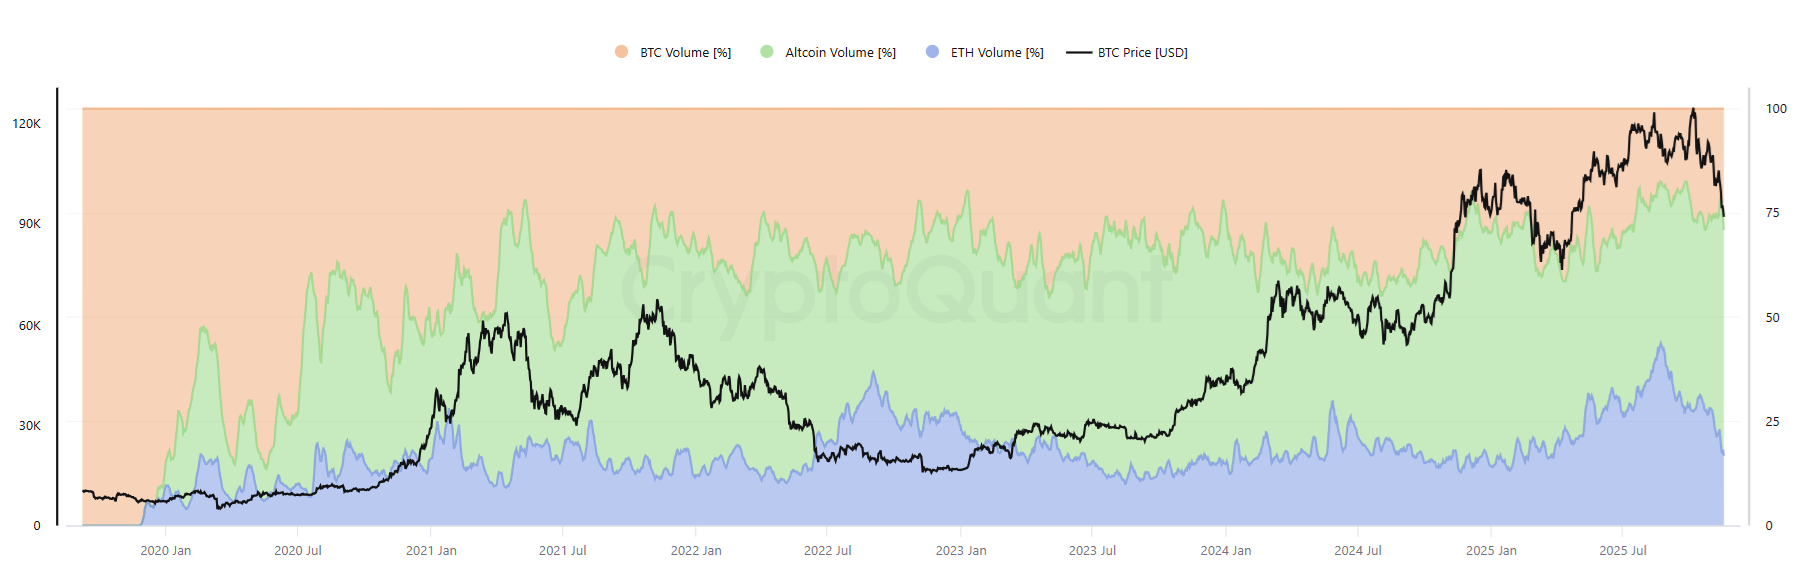The width and height of the screenshot is (1808, 584).
Task: Toggle the BTC Volume [%] series label
Action: [685, 53]
